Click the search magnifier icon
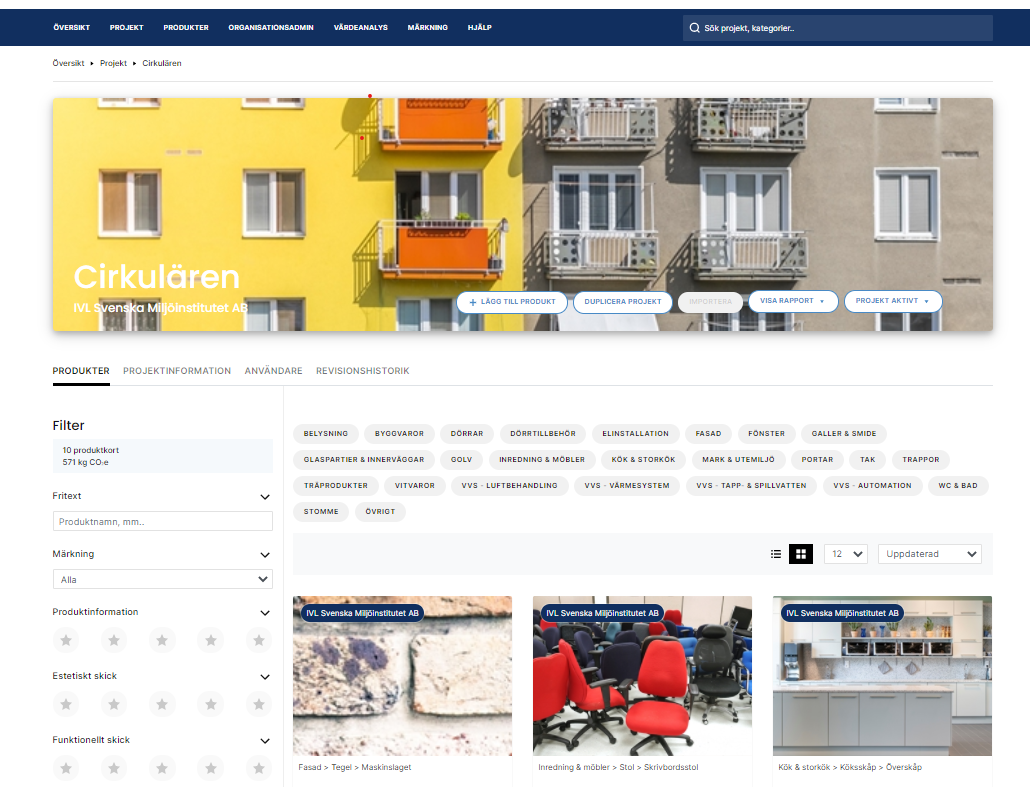 point(694,28)
